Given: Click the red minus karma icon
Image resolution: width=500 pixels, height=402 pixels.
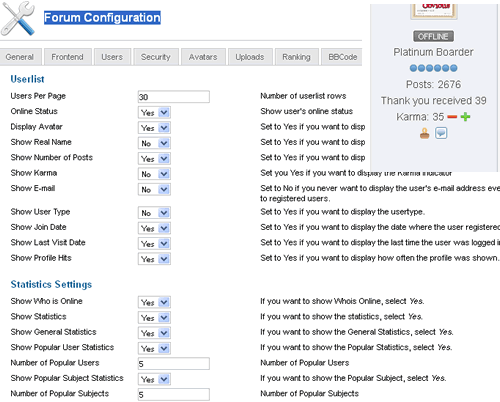Looking at the screenshot, I should click(x=452, y=117).
